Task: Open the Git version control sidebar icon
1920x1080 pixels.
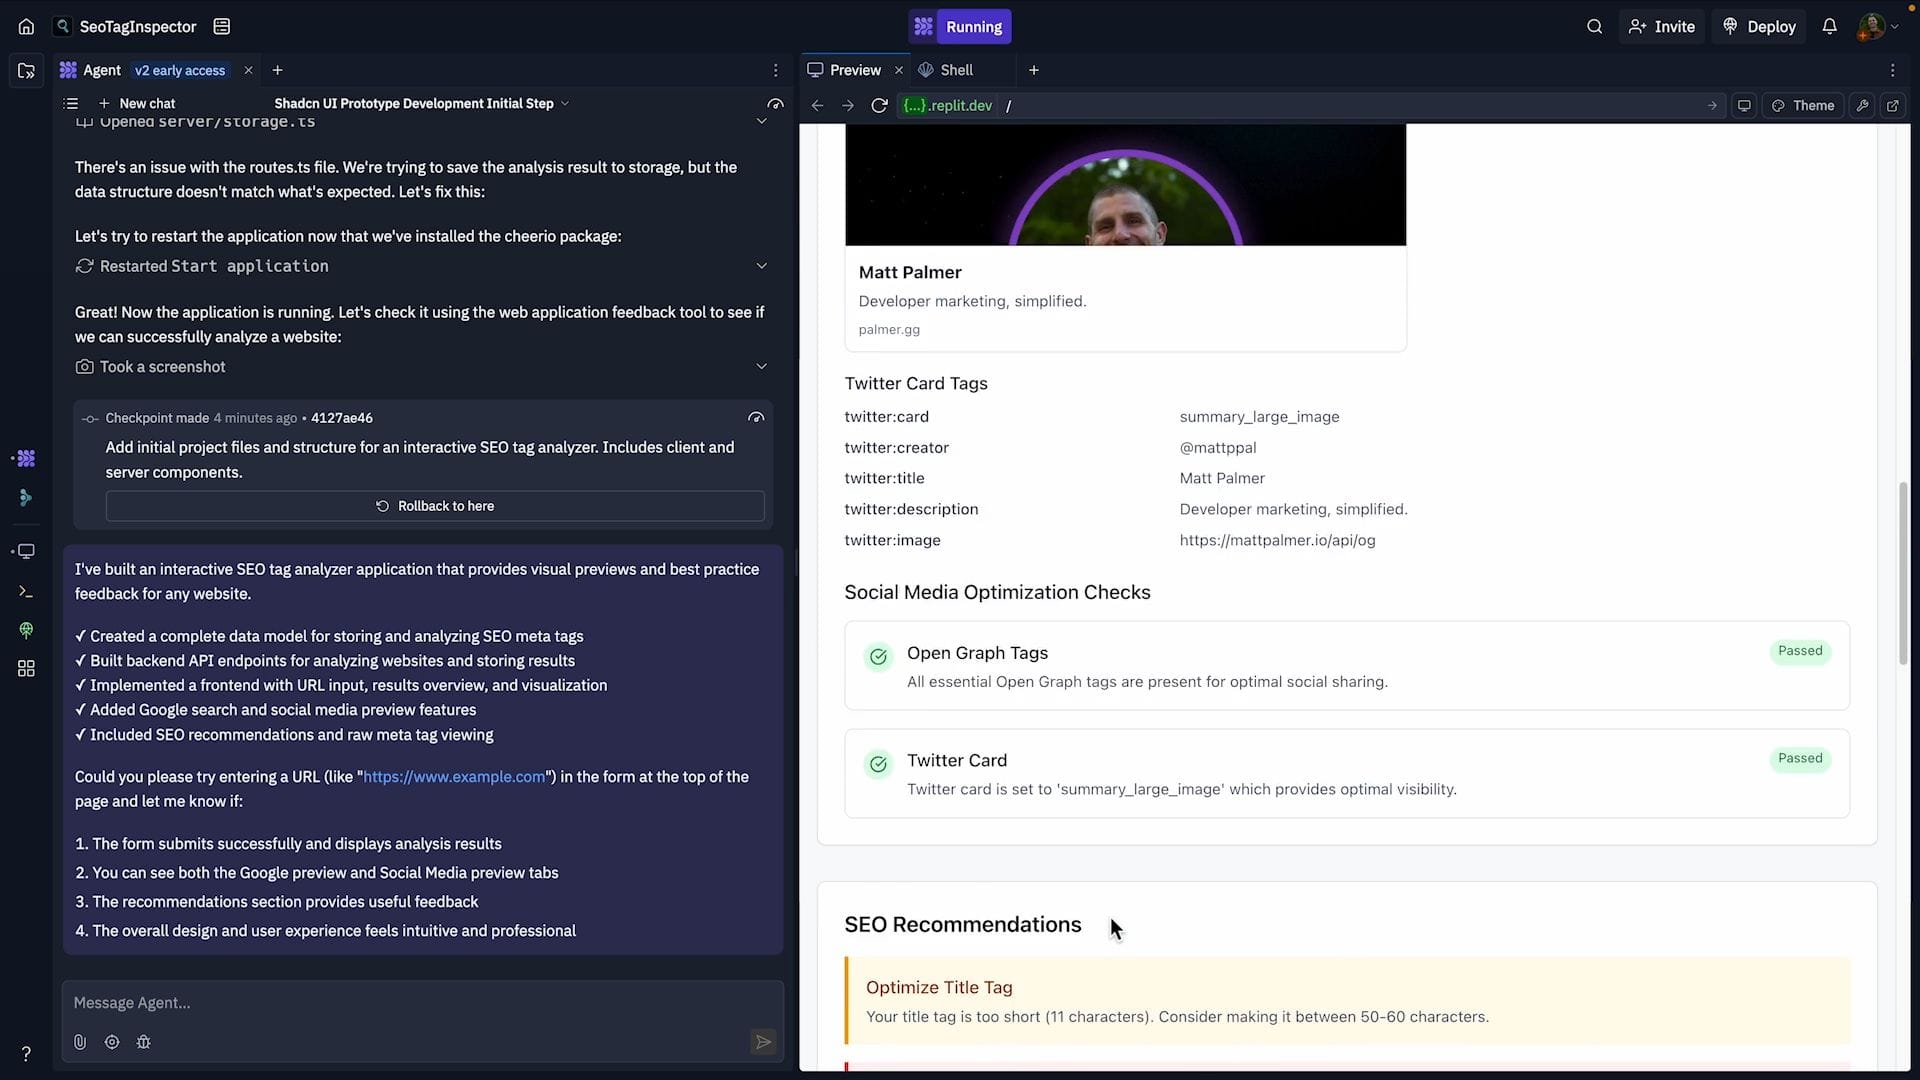Action: coord(26,497)
